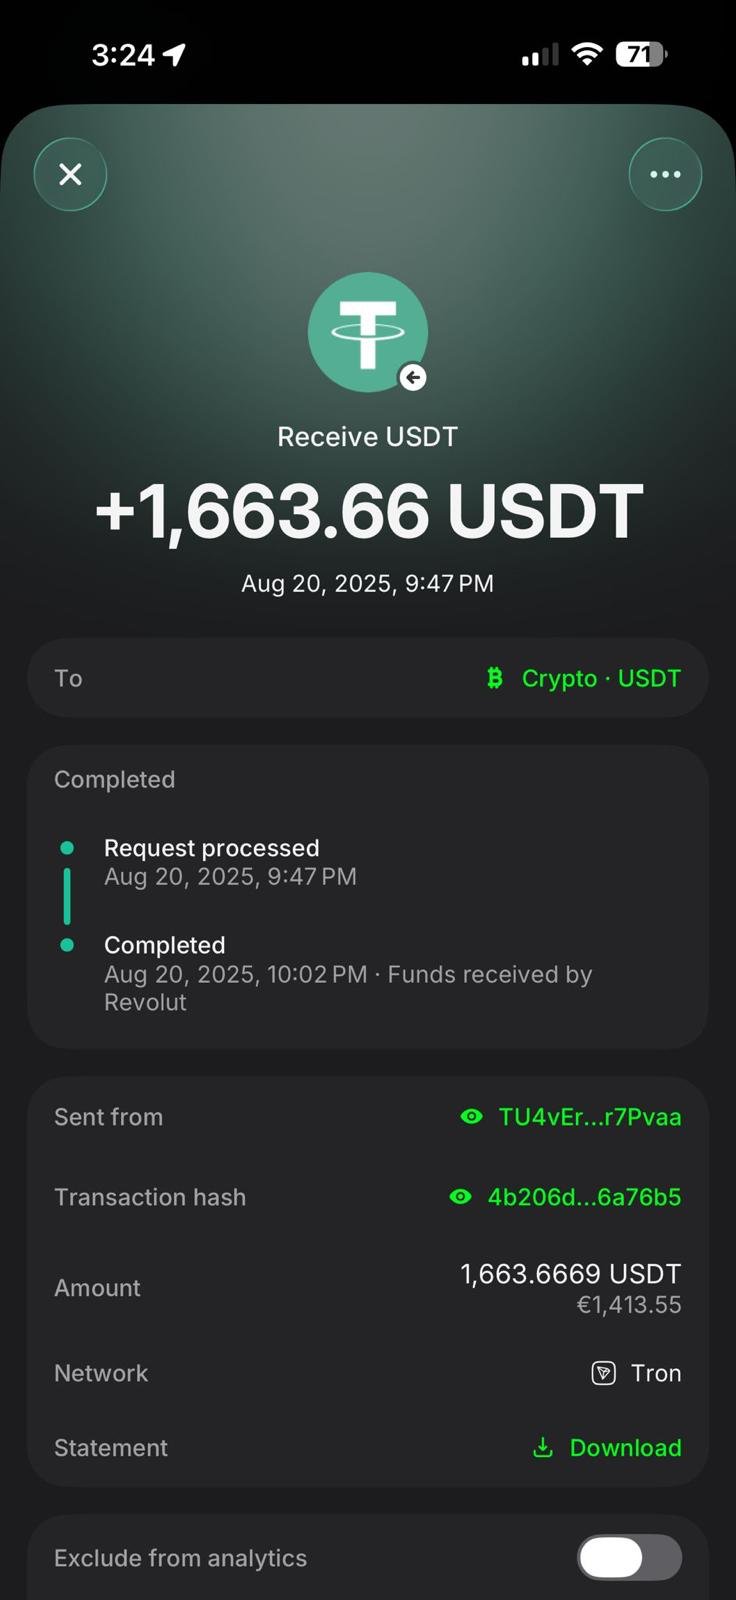This screenshot has width=736, height=1600.
Task: Tap the Wi-Fi icon in status bar
Action: 587,54
